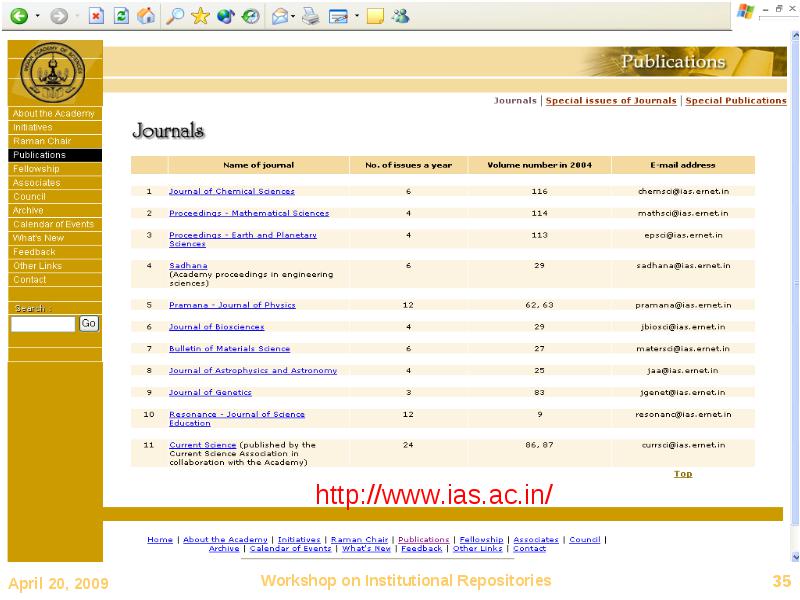Screen dimensions: 800x600
Task: Click the Home footer link
Action: click(160, 540)
